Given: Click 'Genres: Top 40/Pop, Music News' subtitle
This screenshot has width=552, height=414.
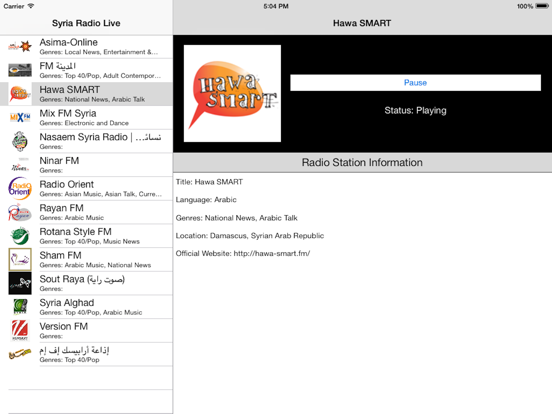Looking at the screenshot, I should (90, 242).
